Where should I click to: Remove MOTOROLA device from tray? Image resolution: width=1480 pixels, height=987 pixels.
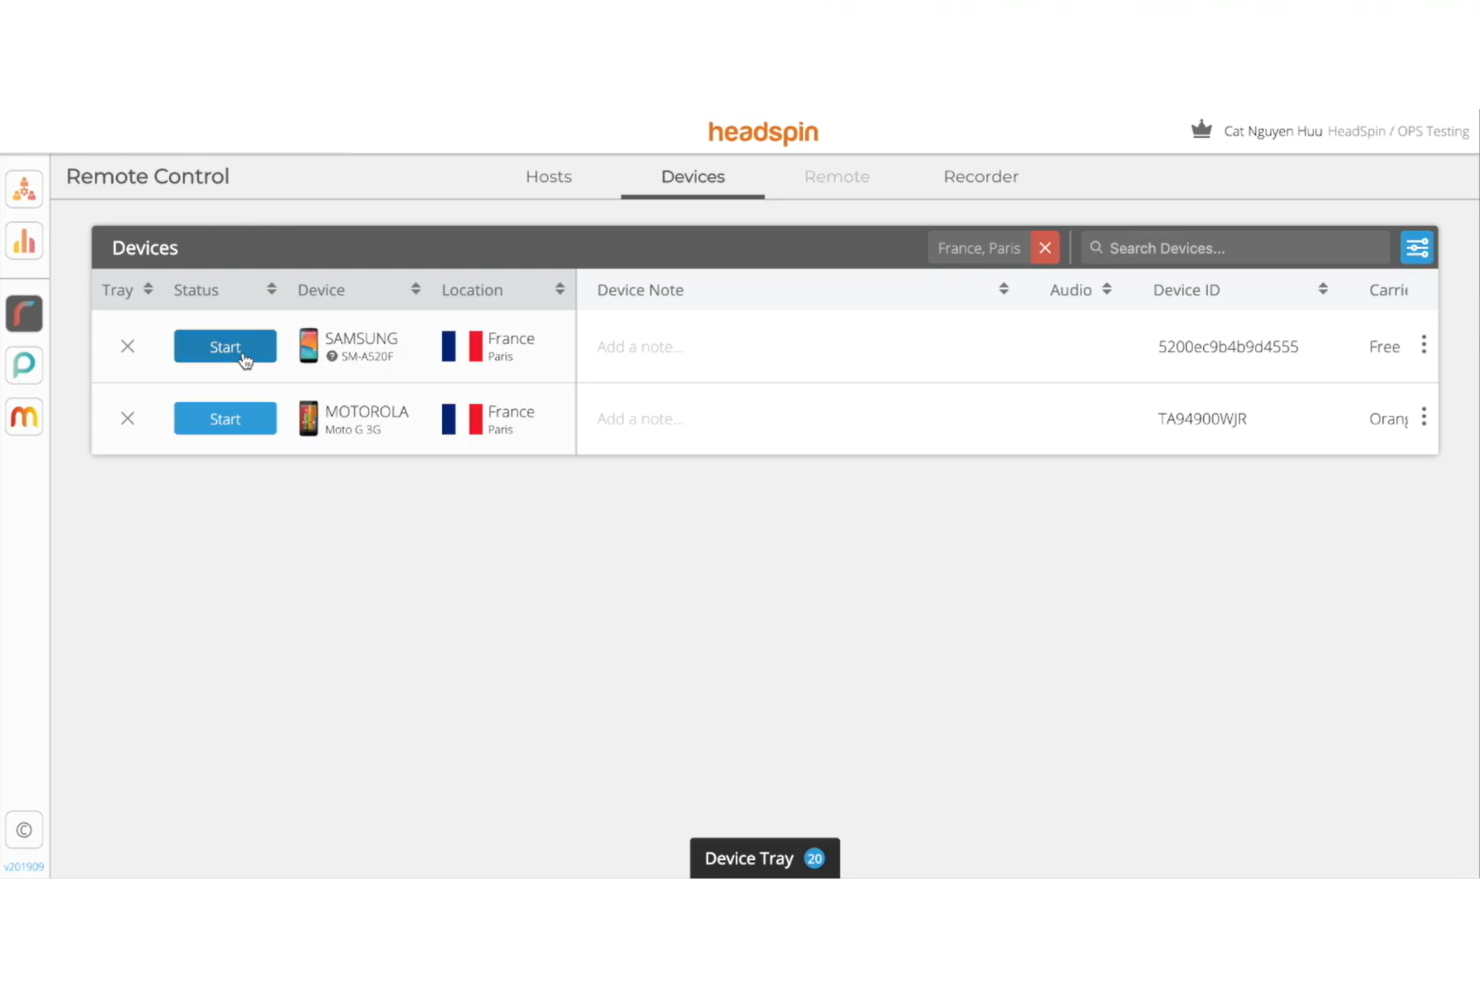coord(127,418)
